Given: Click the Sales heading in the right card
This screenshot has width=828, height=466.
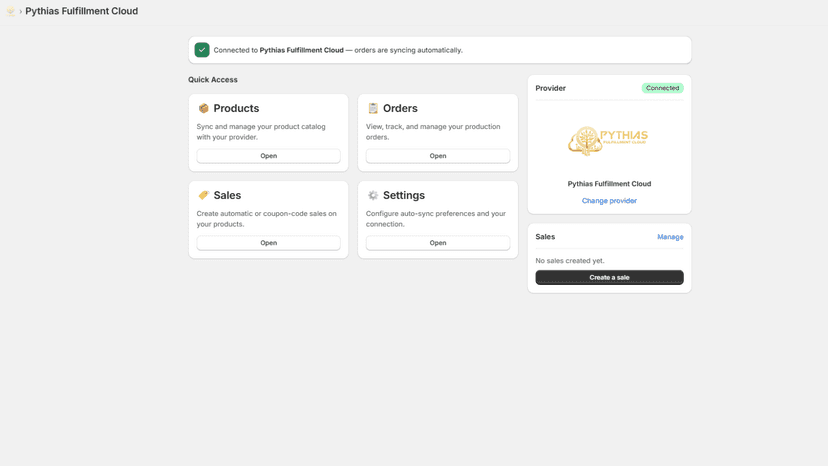Looking at the screenshot, I should (x=545, y=237).
